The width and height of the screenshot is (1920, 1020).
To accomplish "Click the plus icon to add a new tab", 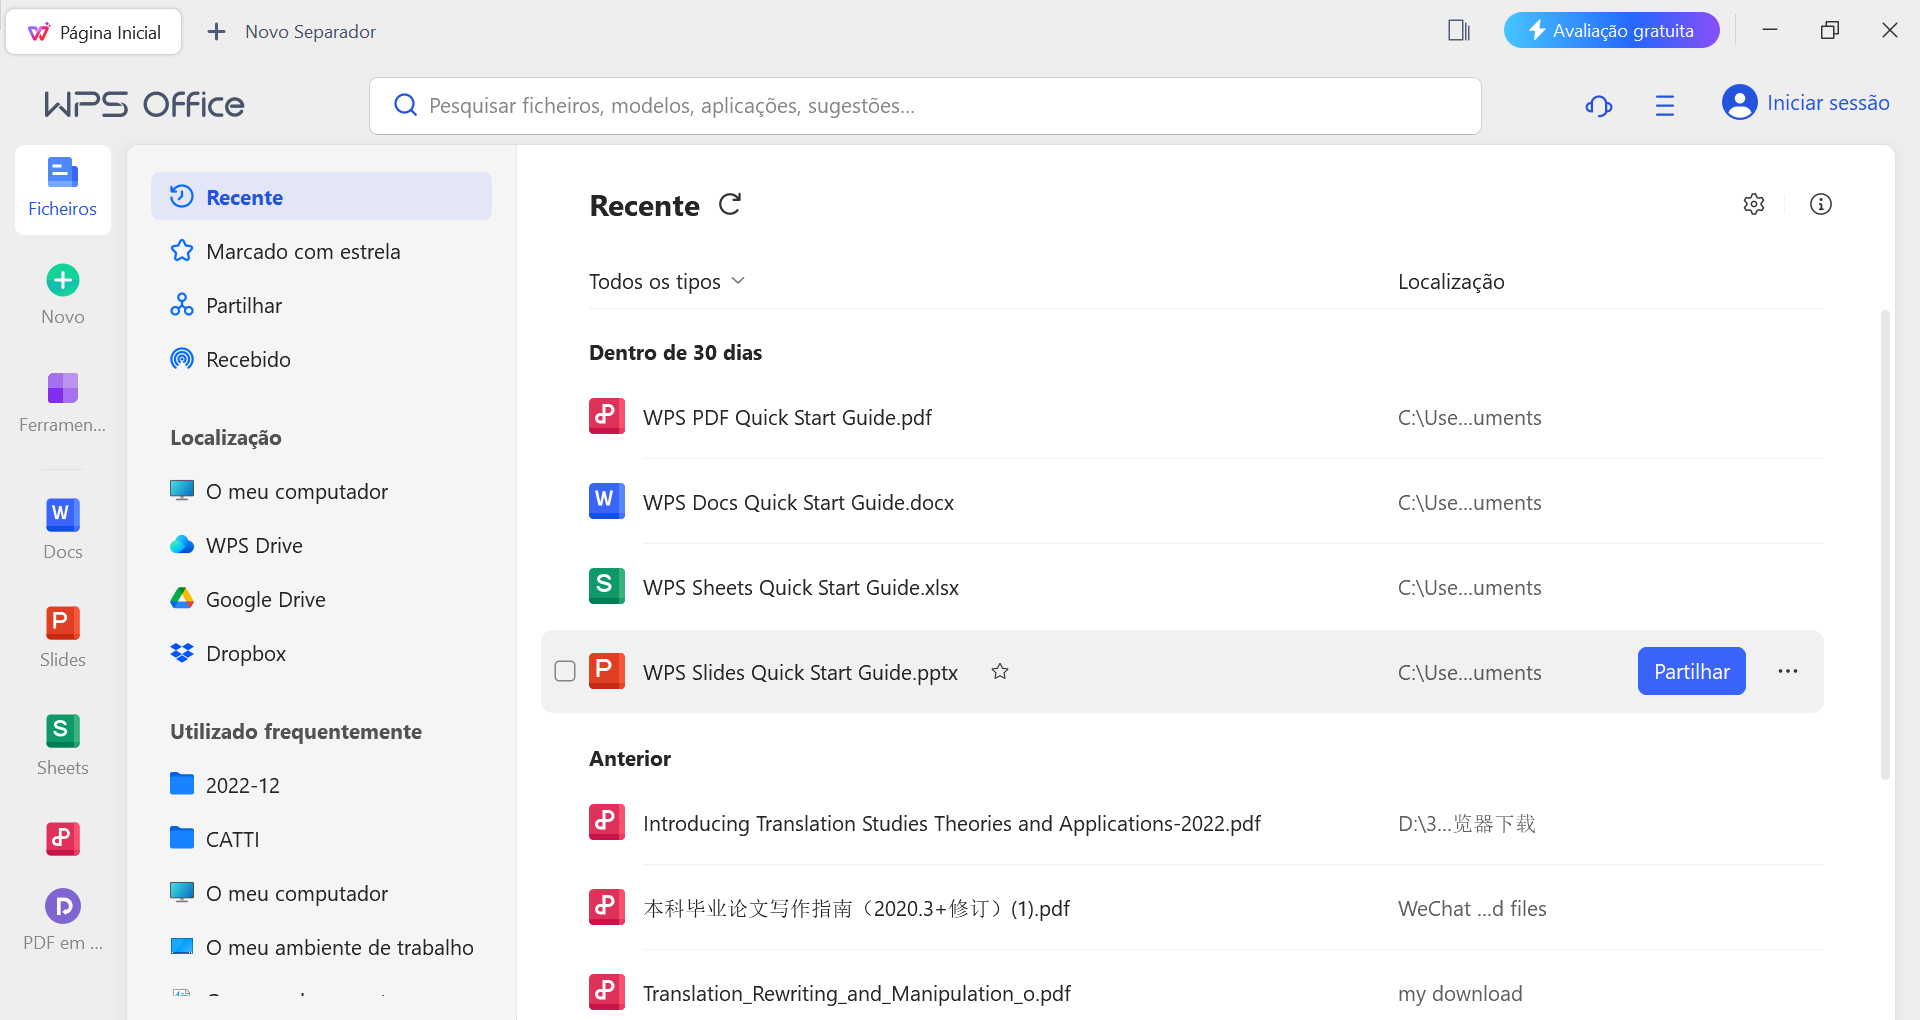I will pos(216,32).
